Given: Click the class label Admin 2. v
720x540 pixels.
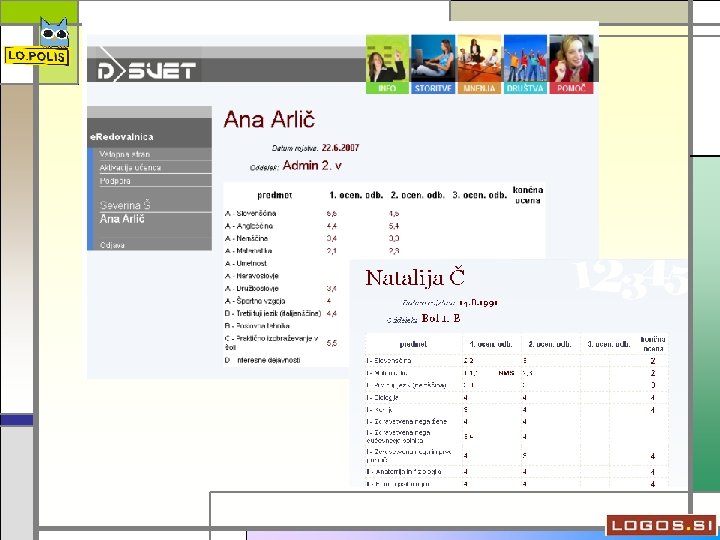Looking at the screenshot, I should (312, 165).
